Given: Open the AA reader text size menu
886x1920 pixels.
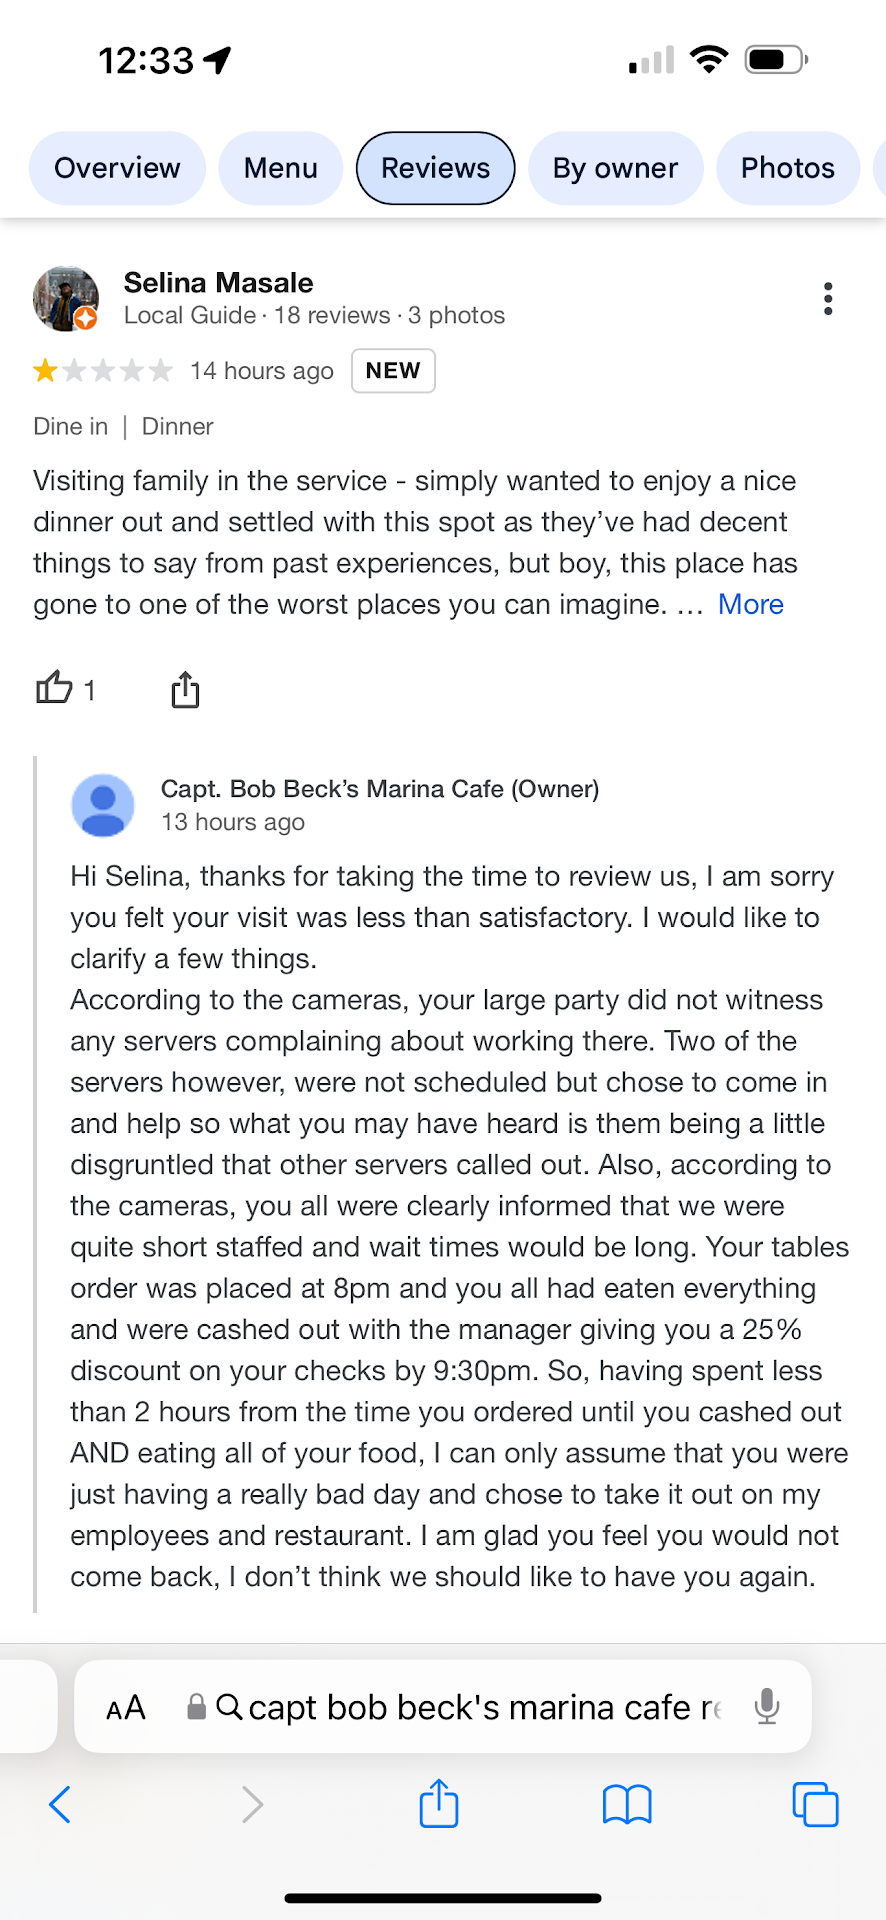Looking at the screenshot, I should pyautogui.click(x=126, y=1707).
